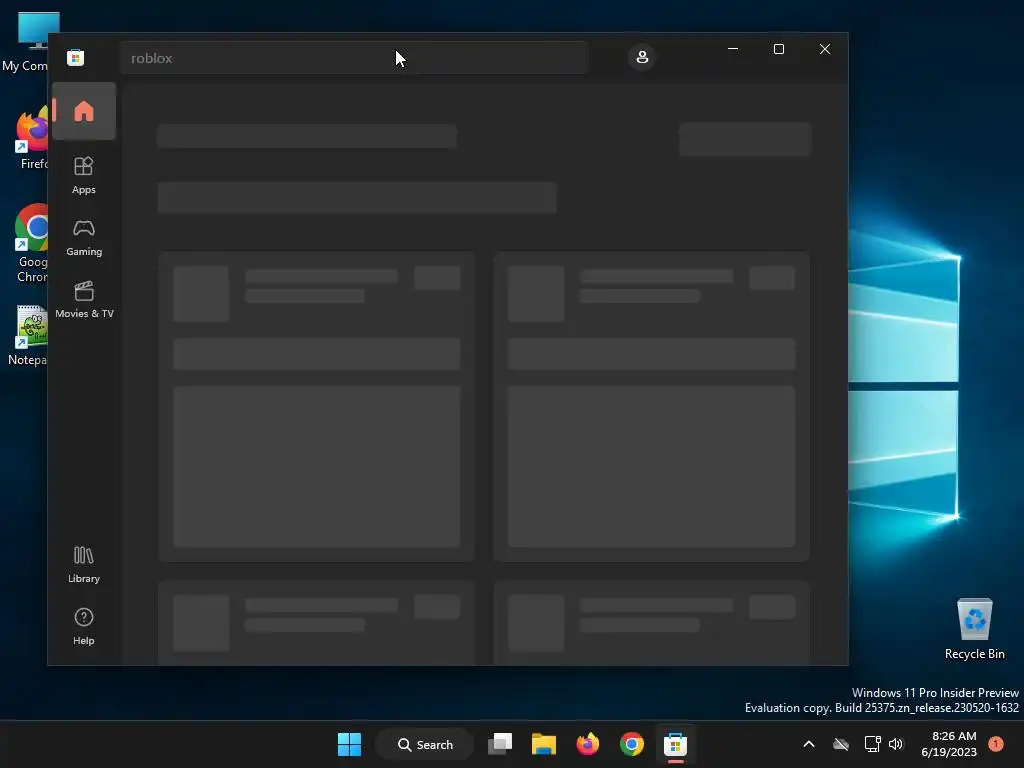
Task: Open the Apps section in Store sidebar
Action: click(x=84, y=175)
